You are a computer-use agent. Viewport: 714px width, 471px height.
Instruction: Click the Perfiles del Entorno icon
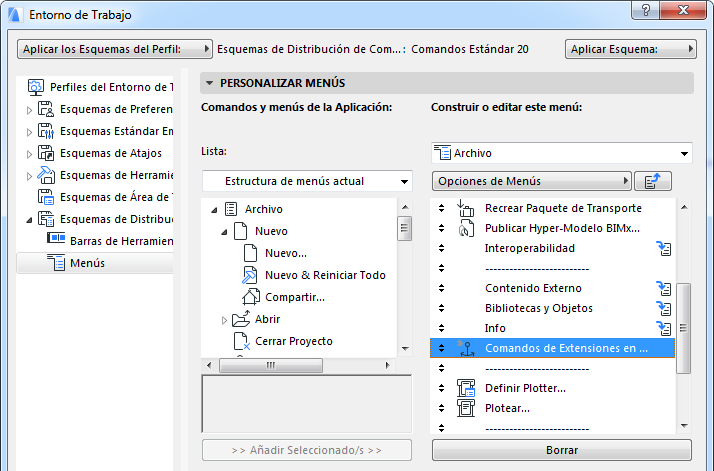pos(35,87)
